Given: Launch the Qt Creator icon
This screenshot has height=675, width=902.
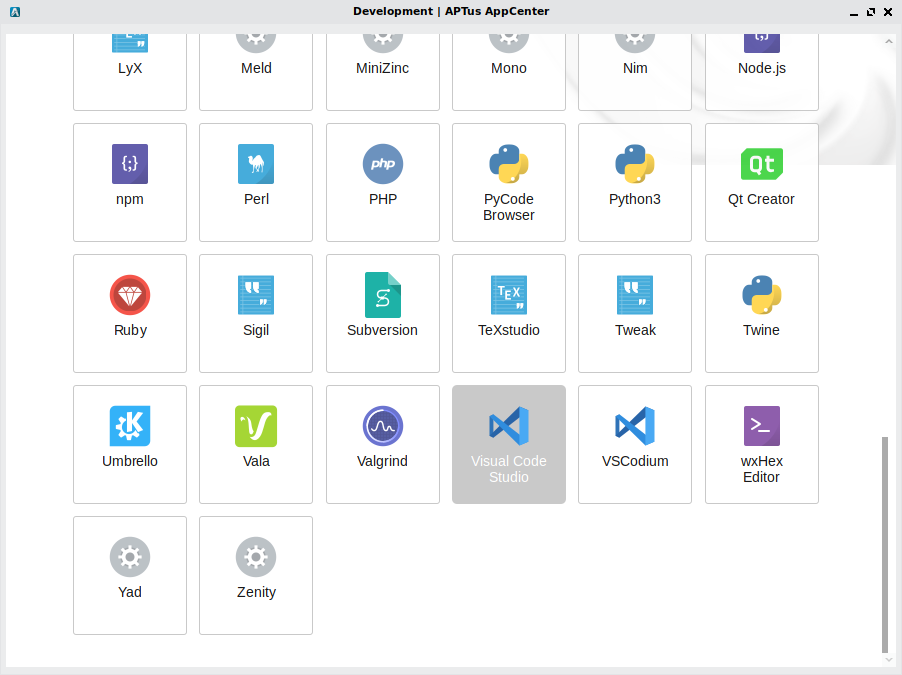Looking at the screenshot, I should click(762, 164).
